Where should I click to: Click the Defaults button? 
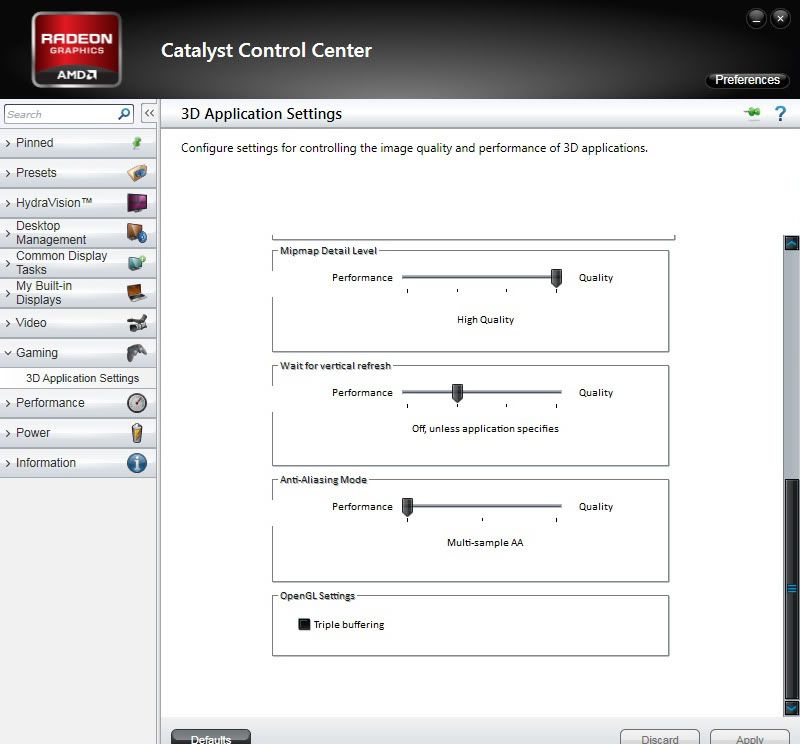coord(211,738)
